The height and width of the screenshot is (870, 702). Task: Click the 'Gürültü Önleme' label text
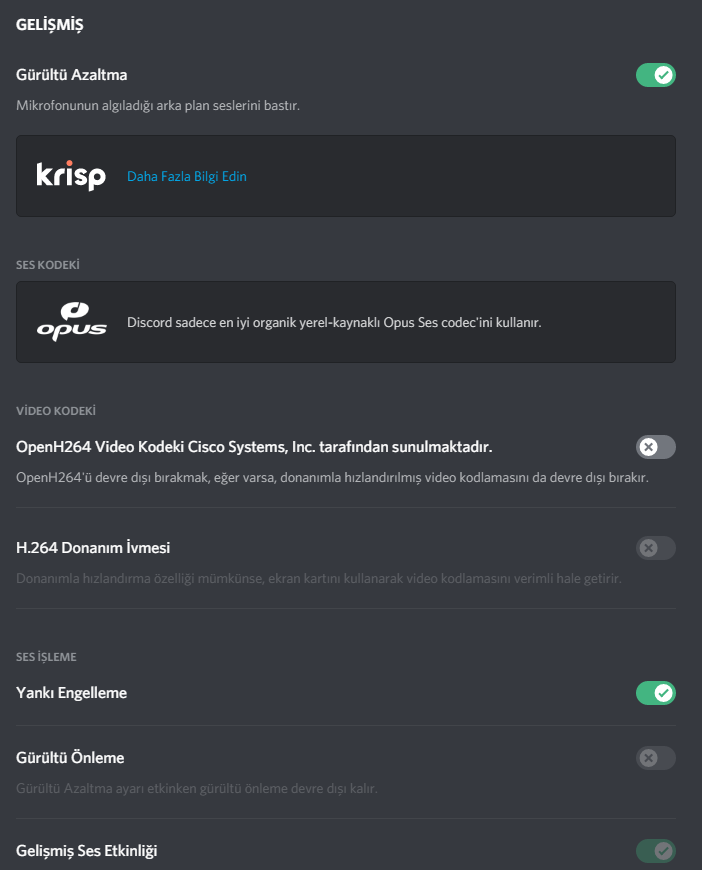(70, 758)
